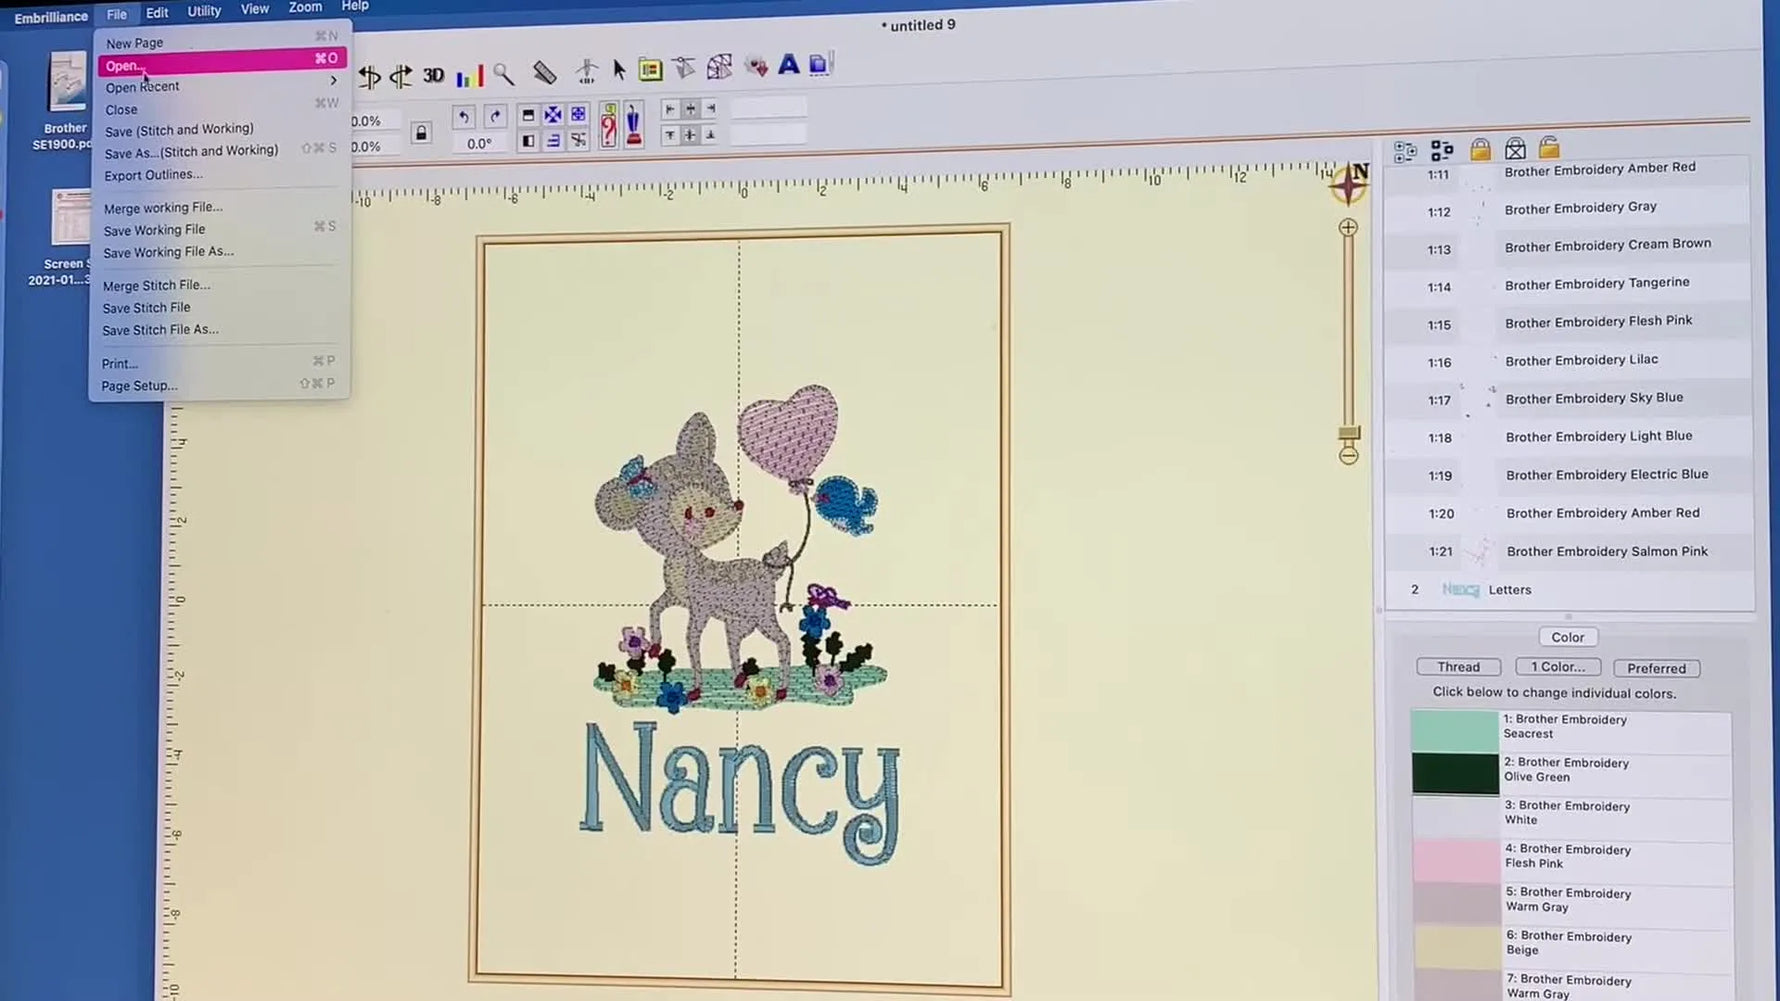Click the ruler measure tool icon
The width and height of the screenshot is (1780, 1001).
click(x=544, y=72)
